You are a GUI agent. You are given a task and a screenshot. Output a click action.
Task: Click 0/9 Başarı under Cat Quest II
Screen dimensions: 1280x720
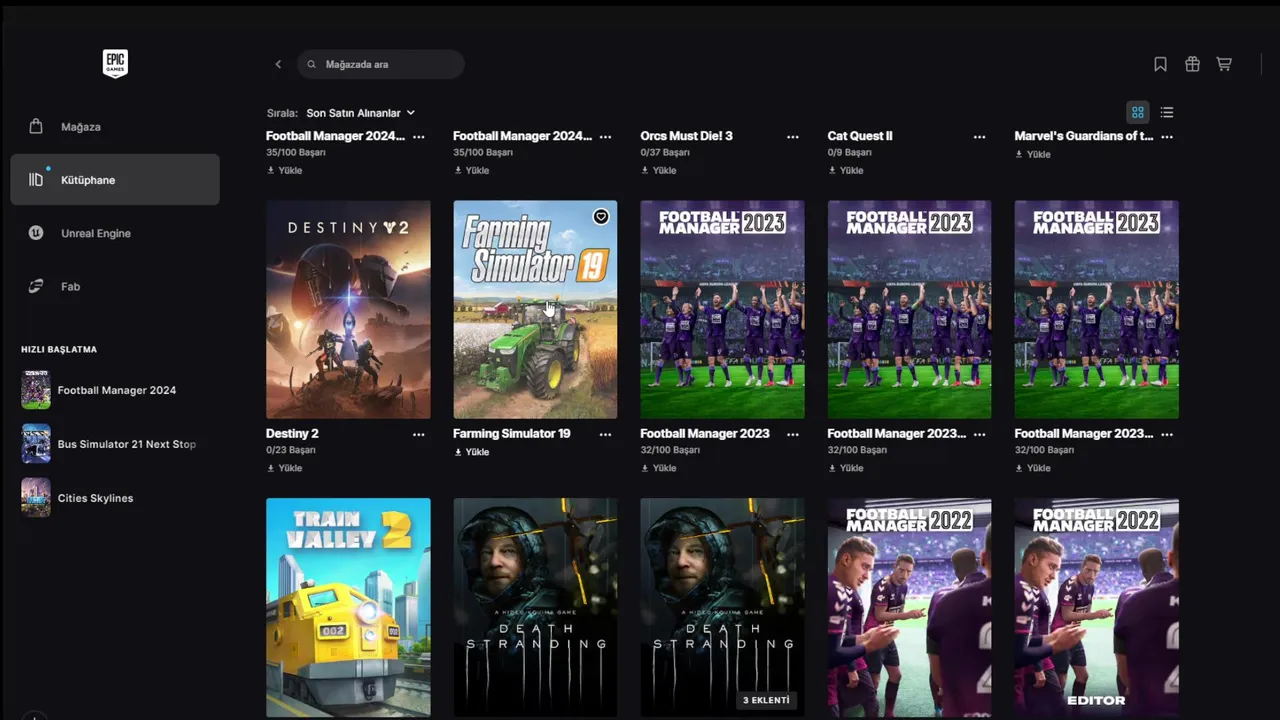(850, 153)
